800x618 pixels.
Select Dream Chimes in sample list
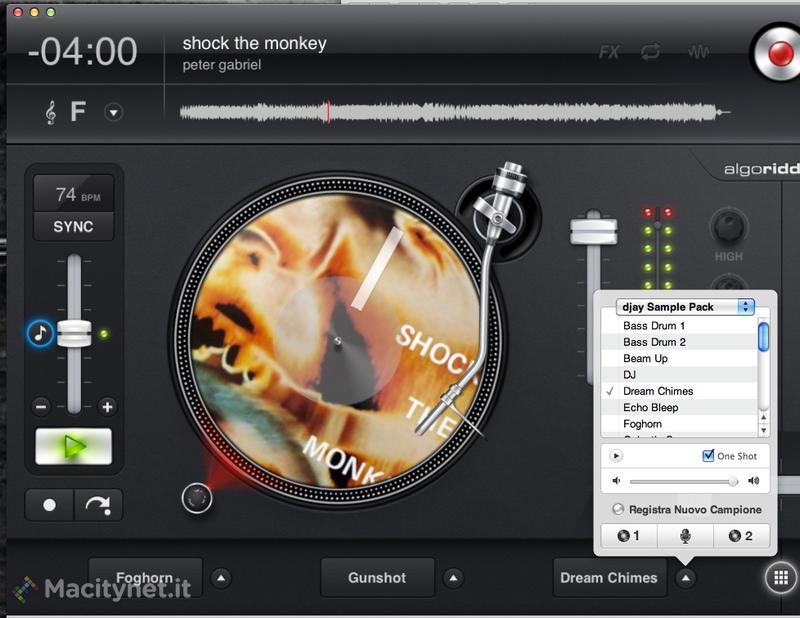(679, 391)
